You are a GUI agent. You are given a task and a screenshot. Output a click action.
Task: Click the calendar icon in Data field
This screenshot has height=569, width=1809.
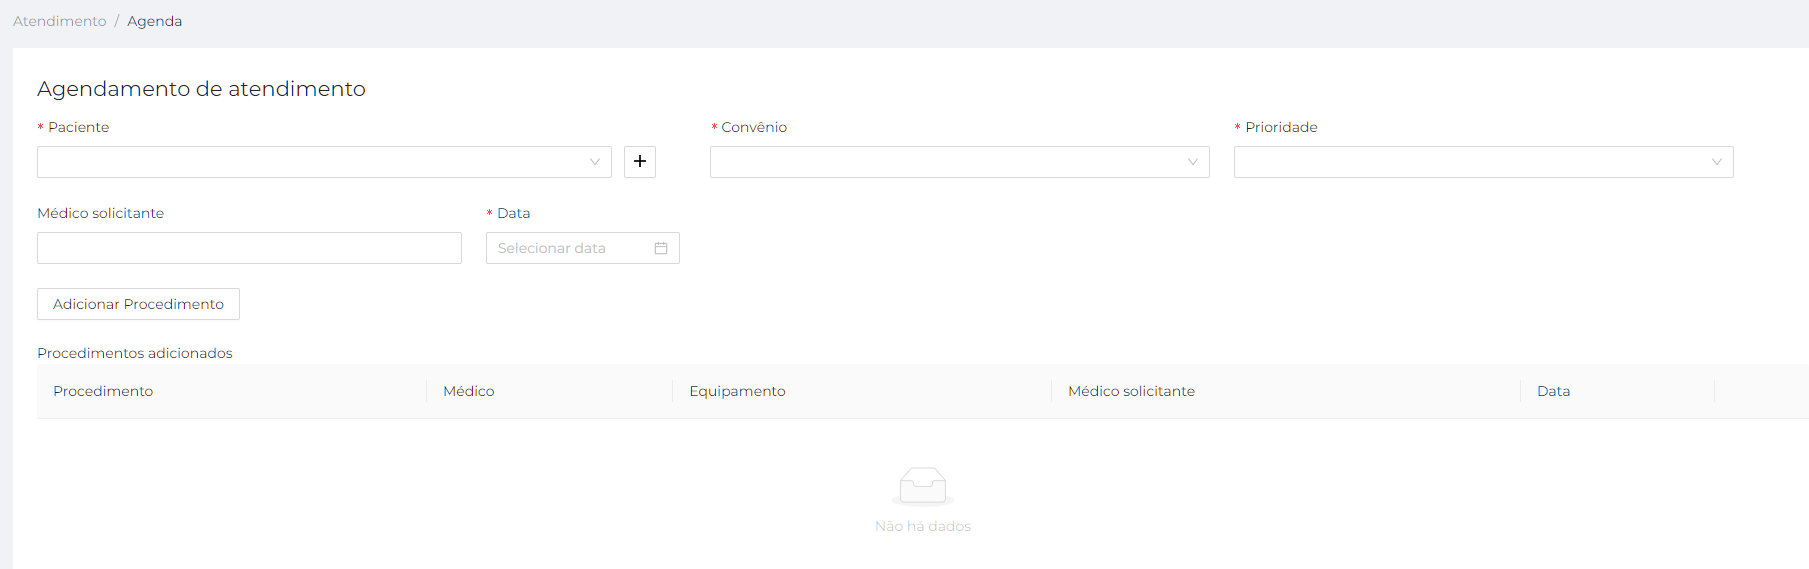(661, 248)
